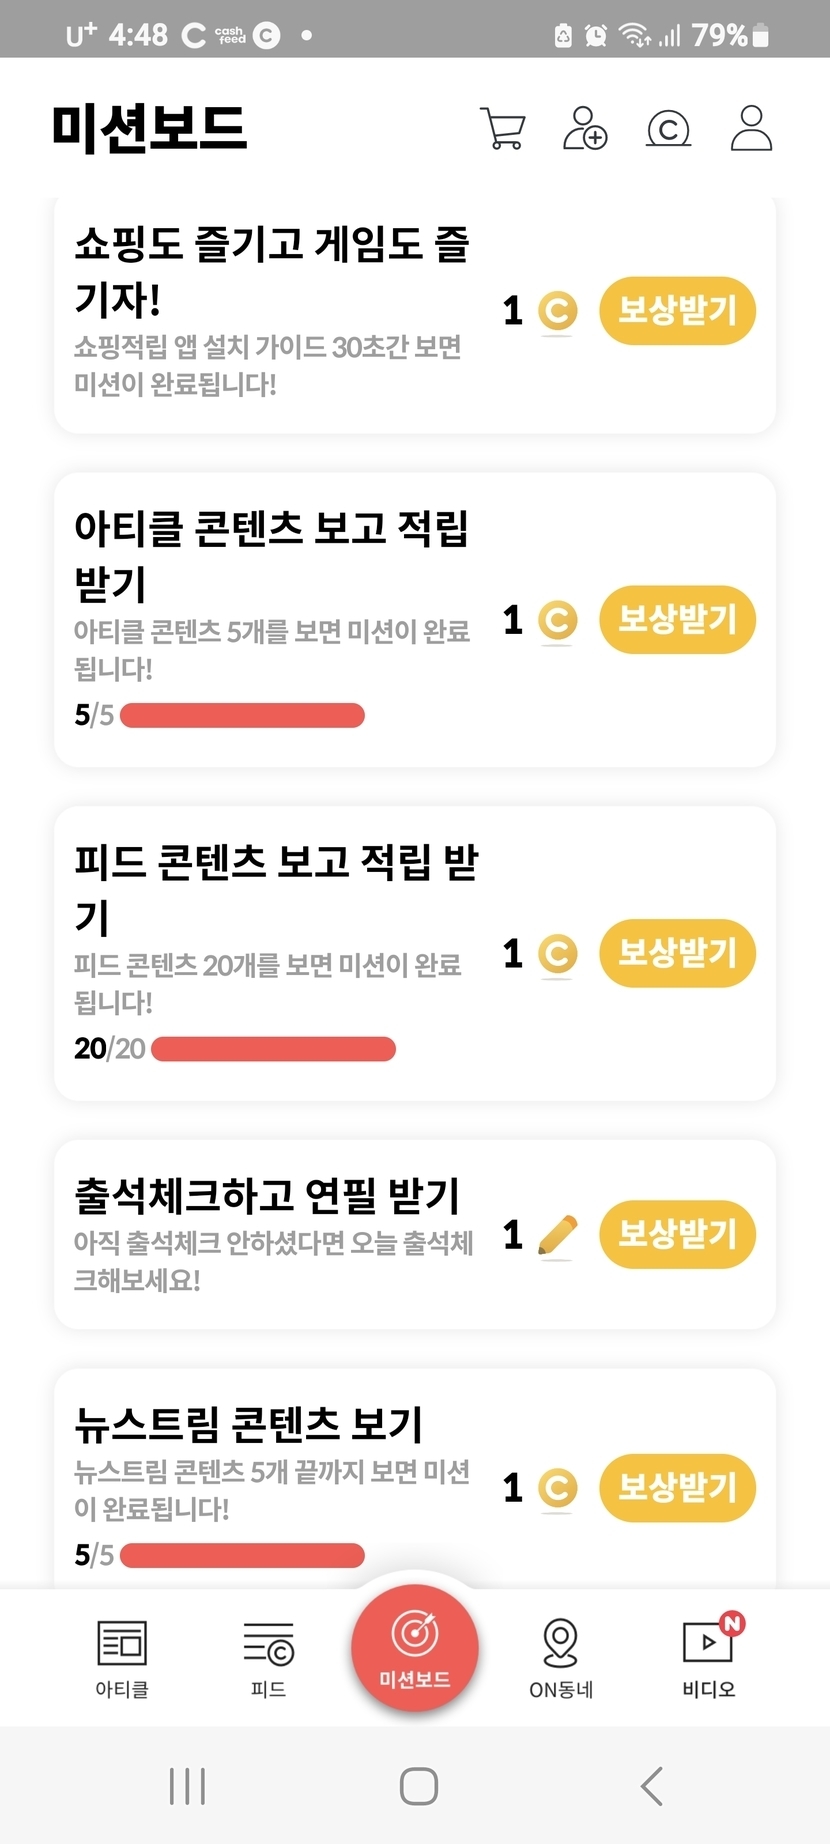
Task: Tap the coin icon in the article mission
Action: tap(557, 621)
